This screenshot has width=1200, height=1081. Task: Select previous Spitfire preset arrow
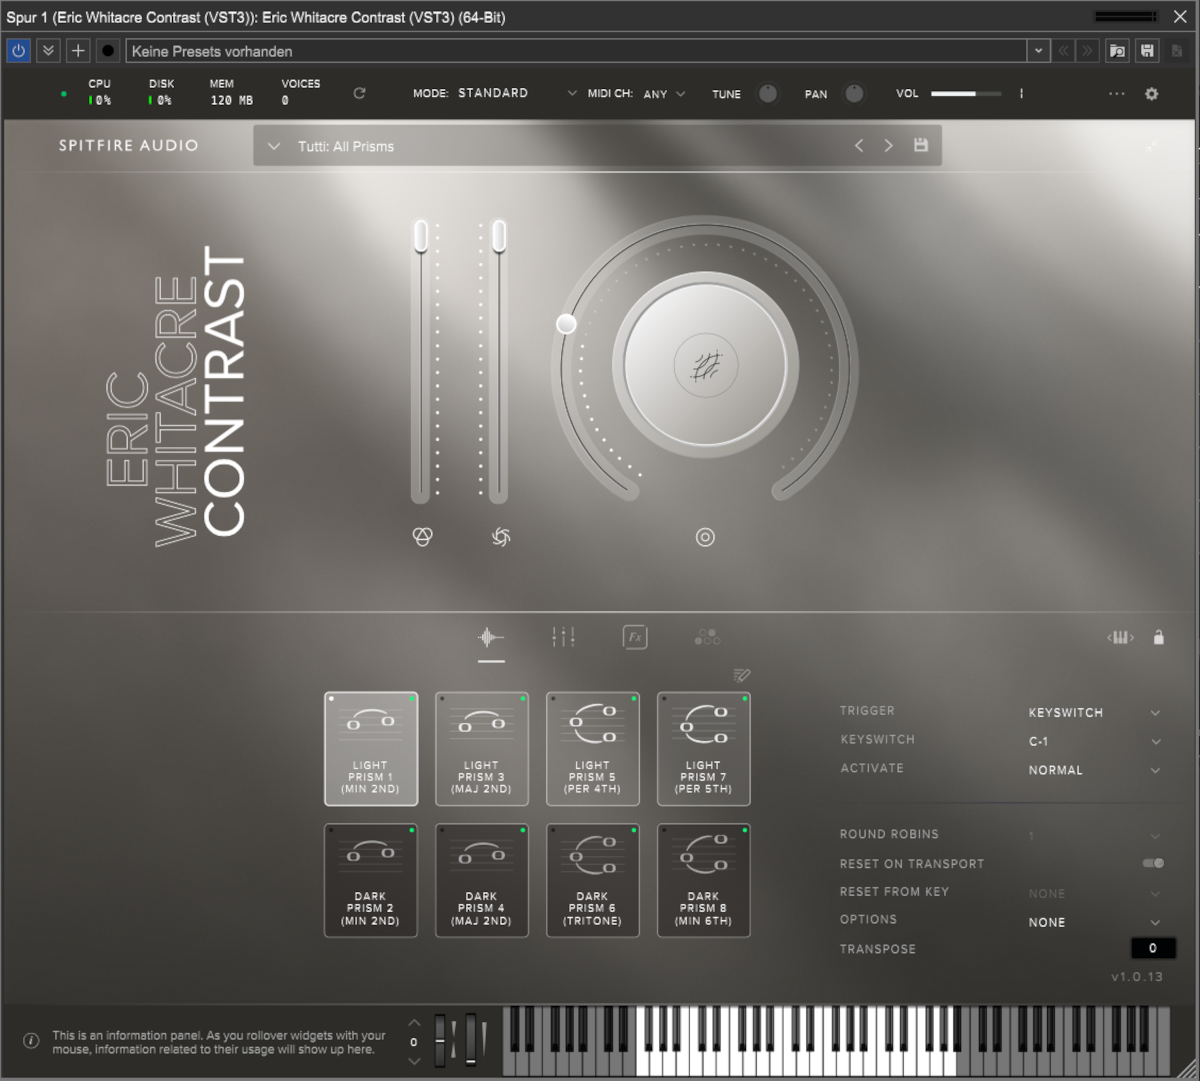(859, 146)
